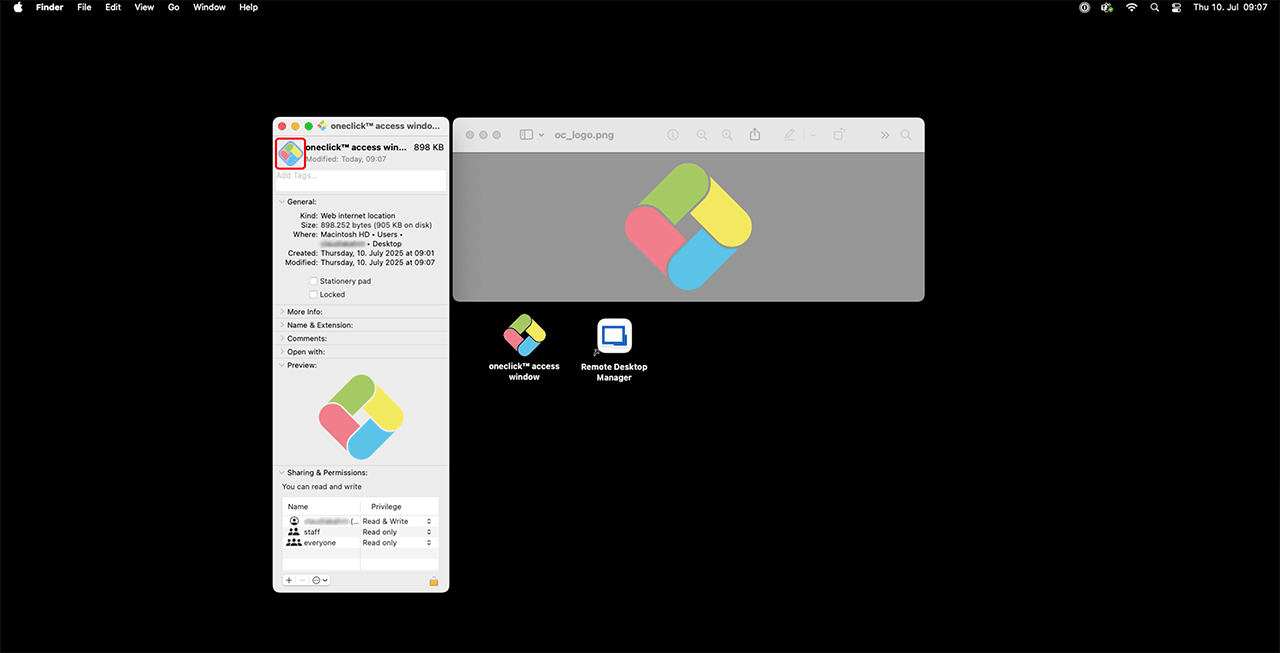Click the plus button to add a user

pos(289,580)
